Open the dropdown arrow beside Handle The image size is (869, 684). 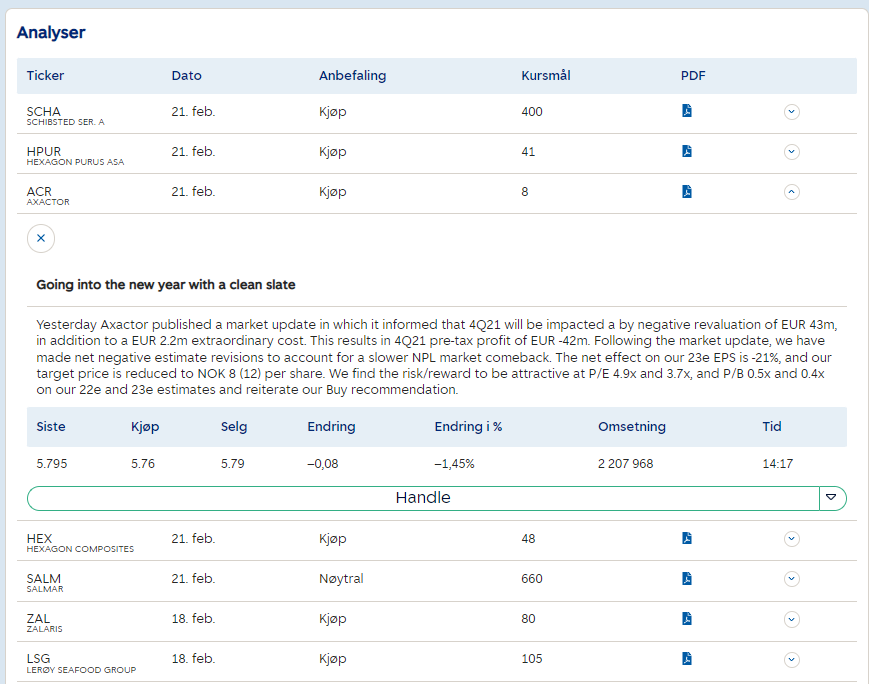click(x=832, y=498)
